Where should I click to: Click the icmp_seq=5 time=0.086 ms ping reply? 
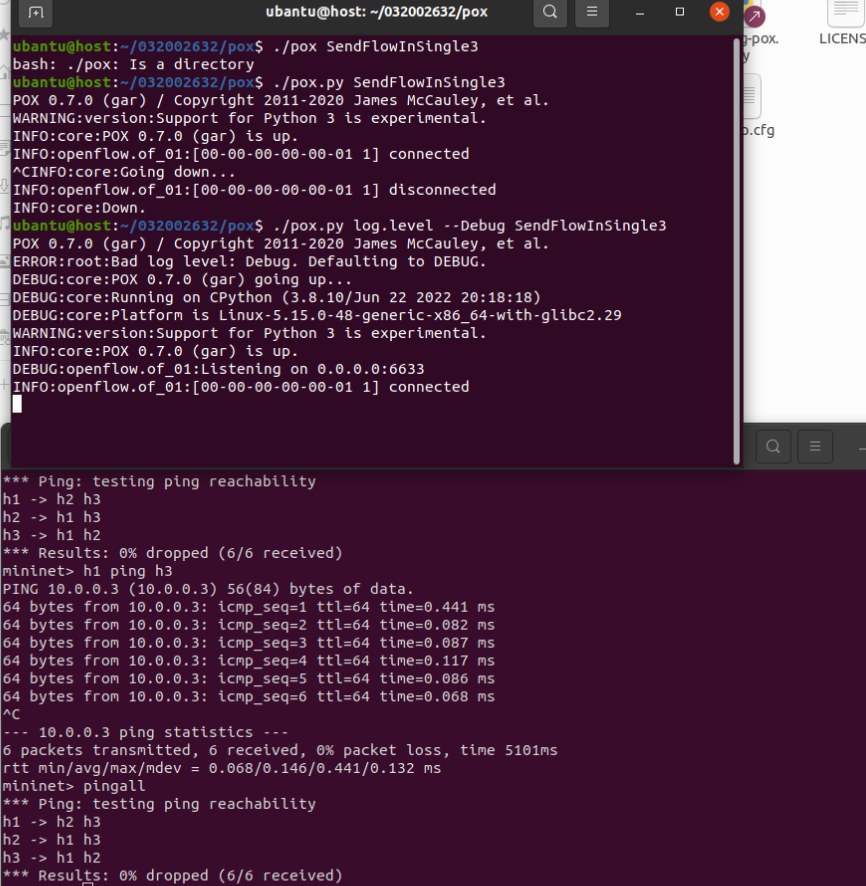point(249,679)
